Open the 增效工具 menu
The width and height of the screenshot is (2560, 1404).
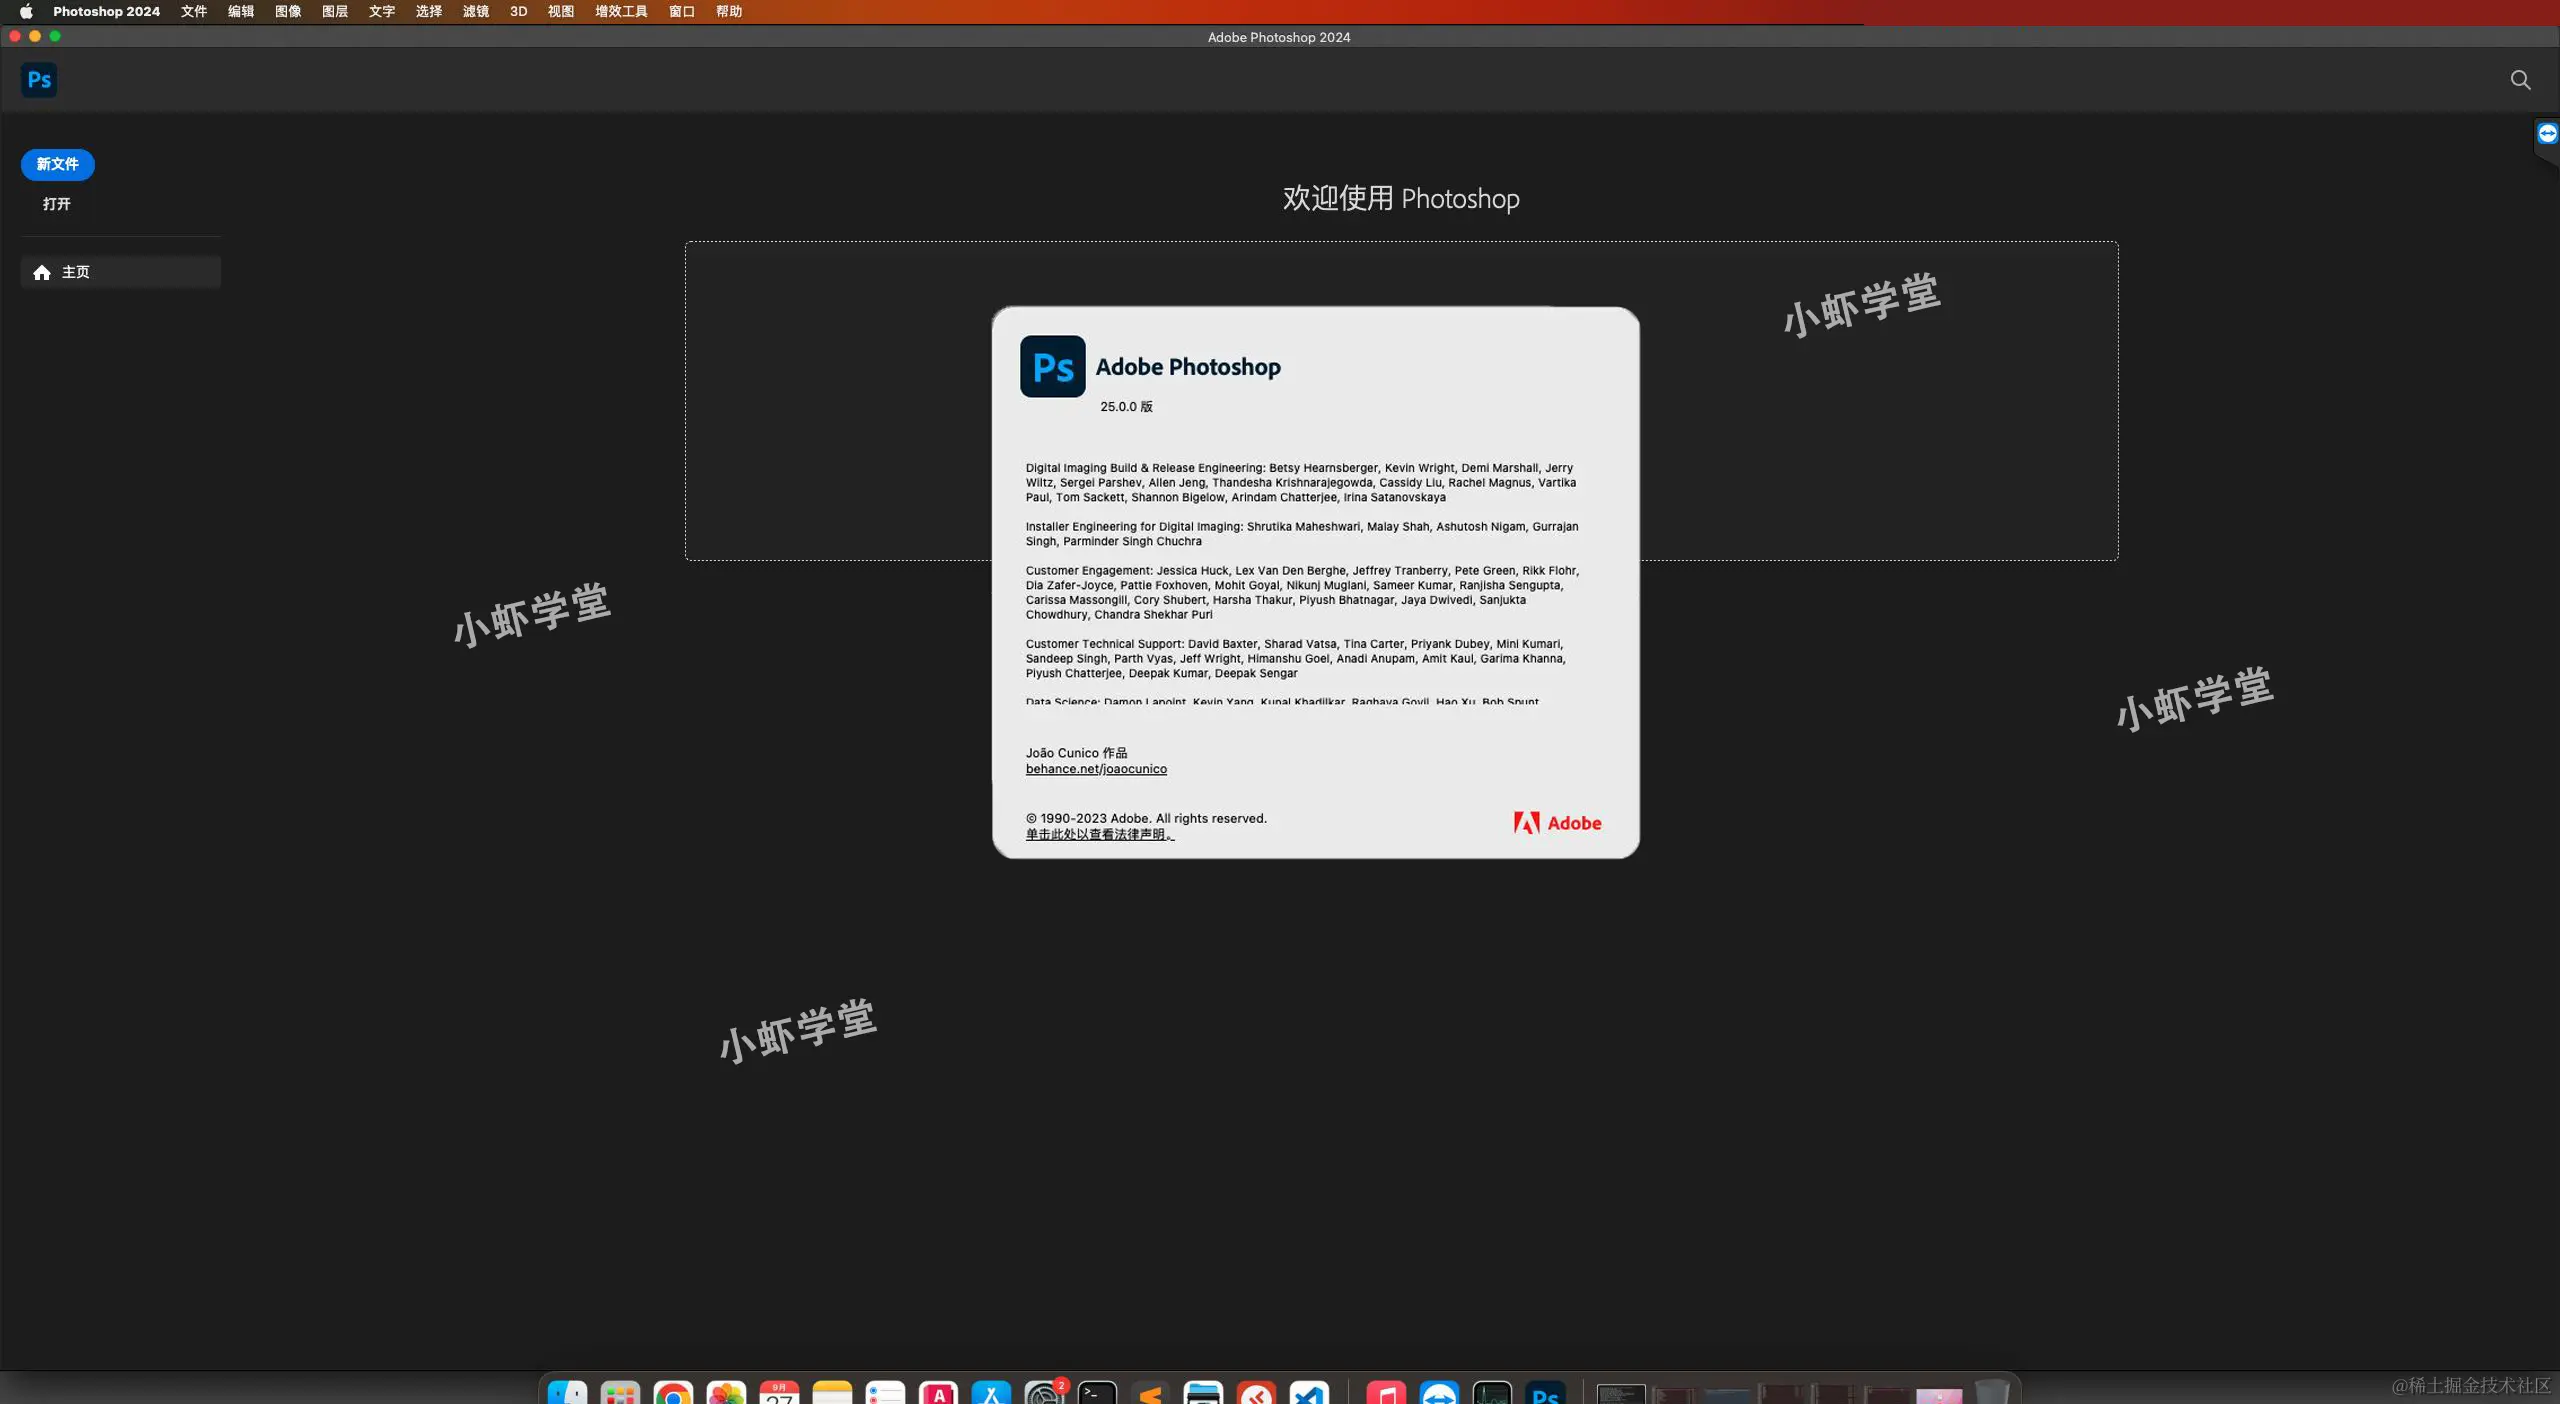click(x=621, y=11)
